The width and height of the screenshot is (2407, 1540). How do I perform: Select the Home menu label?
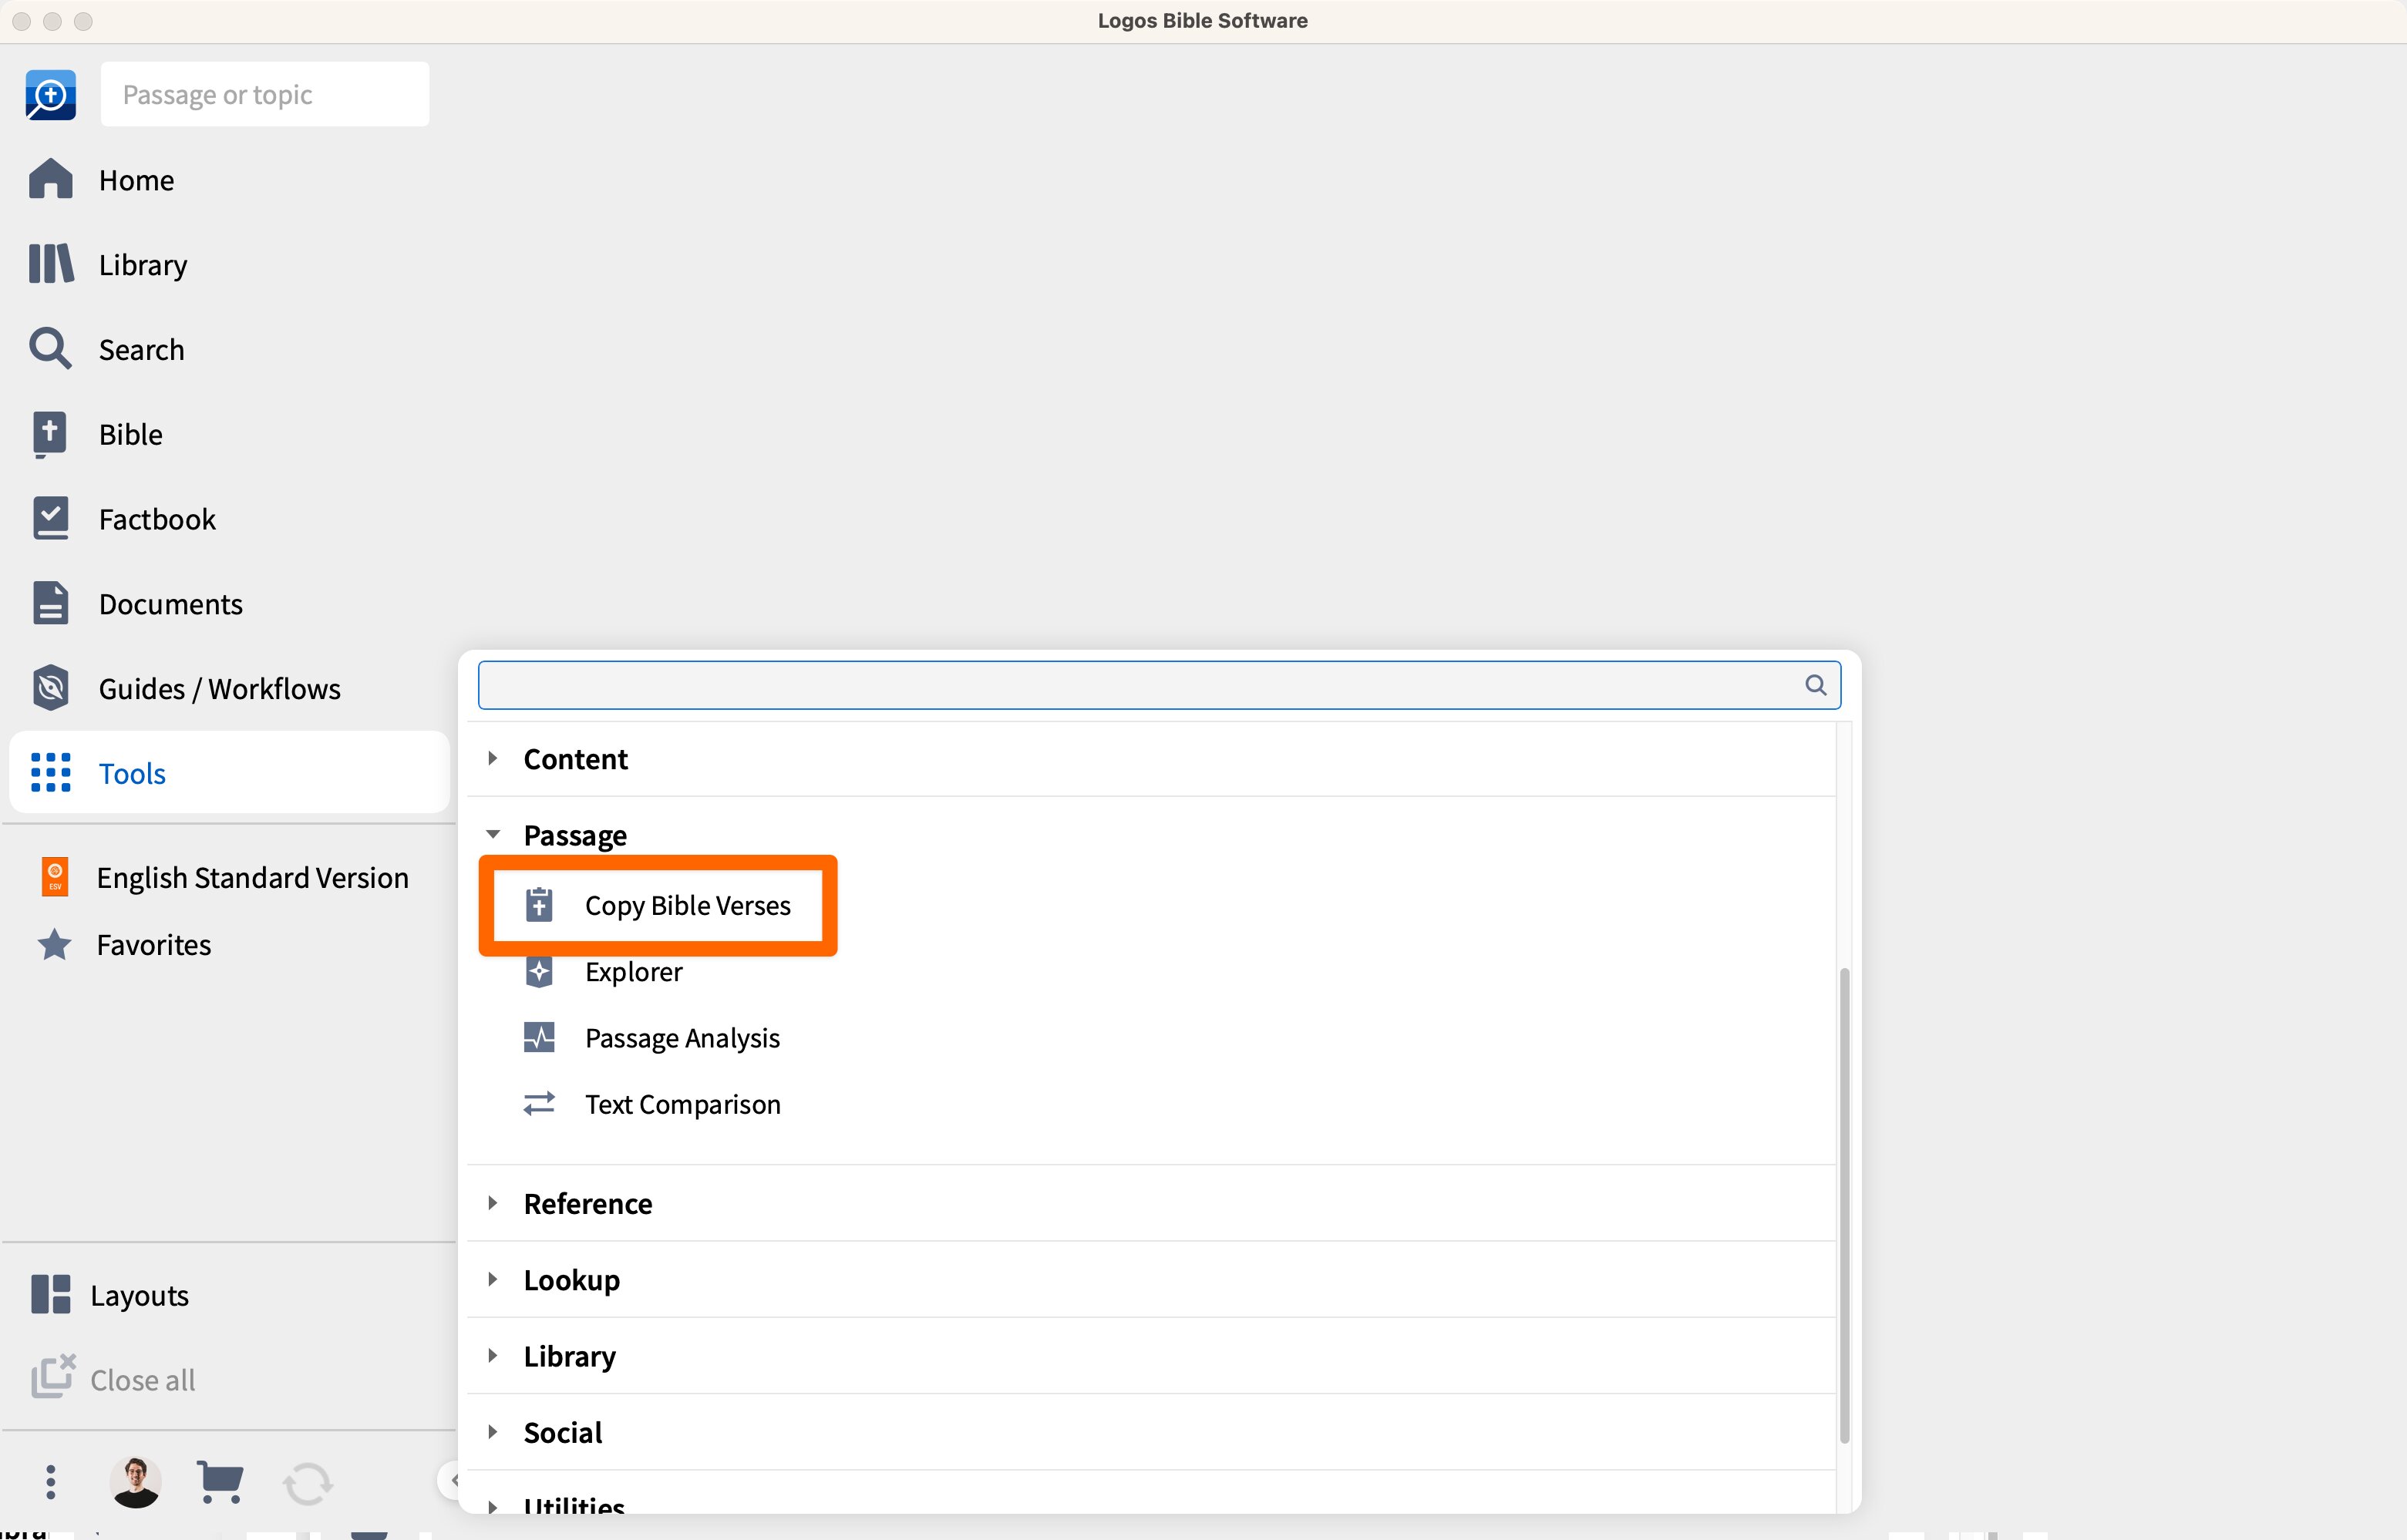pyautogui.click(x=137, y=180)
